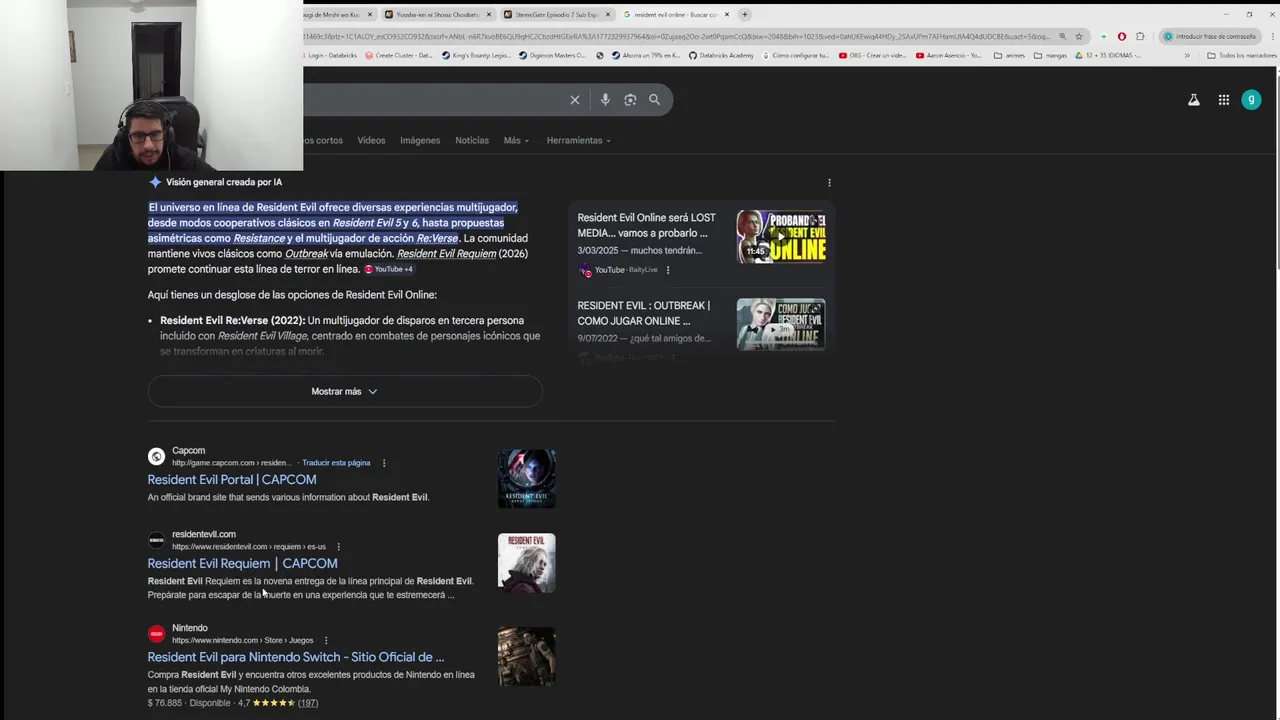Open the Resistance link in AI overview
This screenshot has width=1280, height=720.
[259, 239]
